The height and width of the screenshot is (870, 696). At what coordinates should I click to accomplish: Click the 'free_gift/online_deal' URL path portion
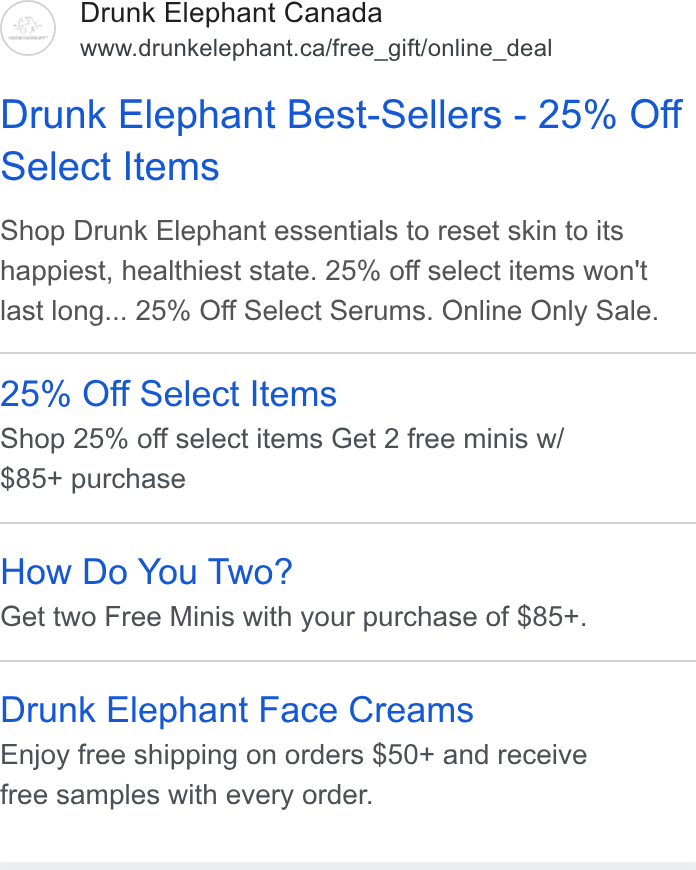tap(442, 48)
